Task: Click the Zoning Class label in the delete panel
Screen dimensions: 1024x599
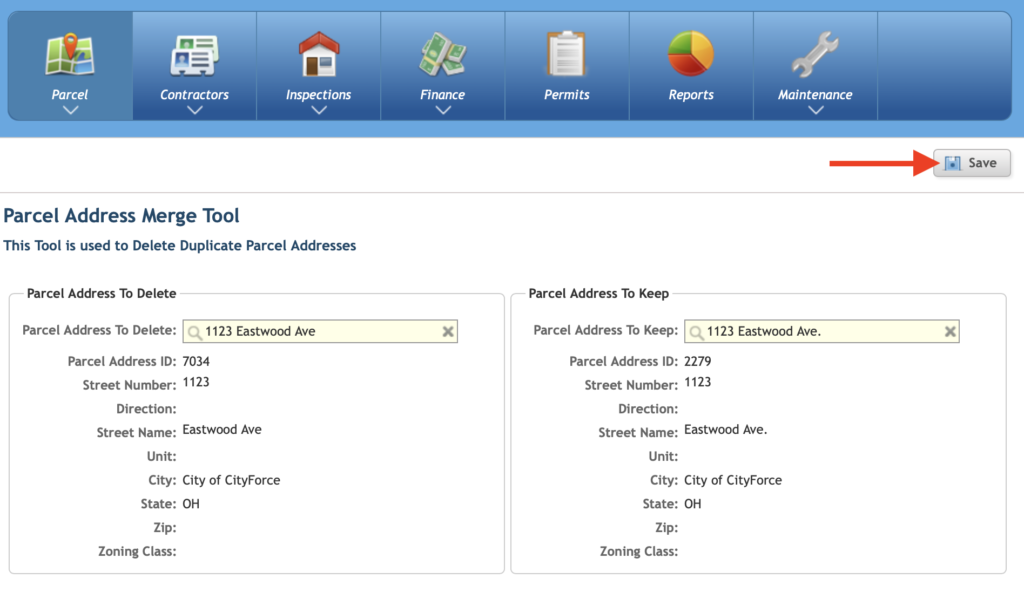Action: click(x=137, y=551)
